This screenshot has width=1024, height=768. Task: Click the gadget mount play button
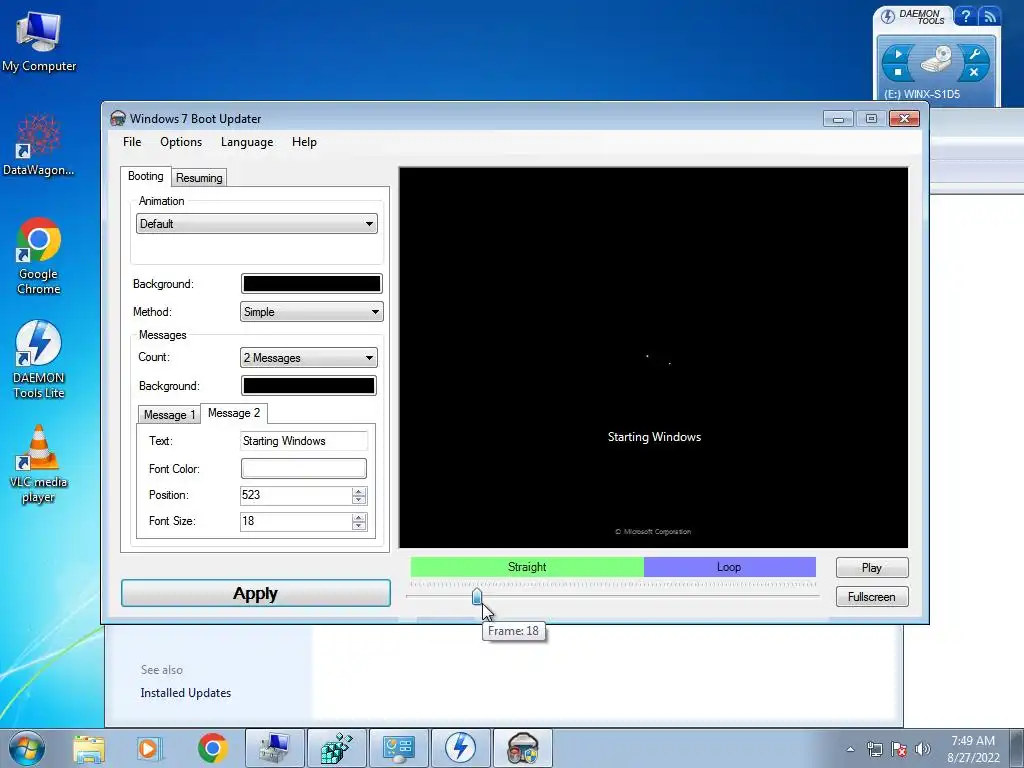click(x=898, y=54)
